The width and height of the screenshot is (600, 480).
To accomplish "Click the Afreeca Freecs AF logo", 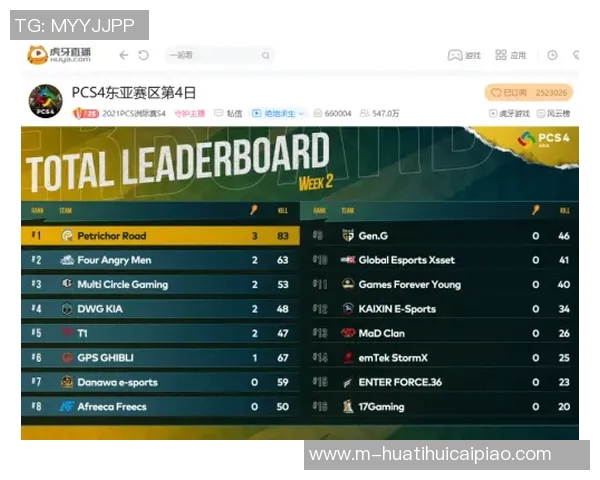I will [67, 406].
